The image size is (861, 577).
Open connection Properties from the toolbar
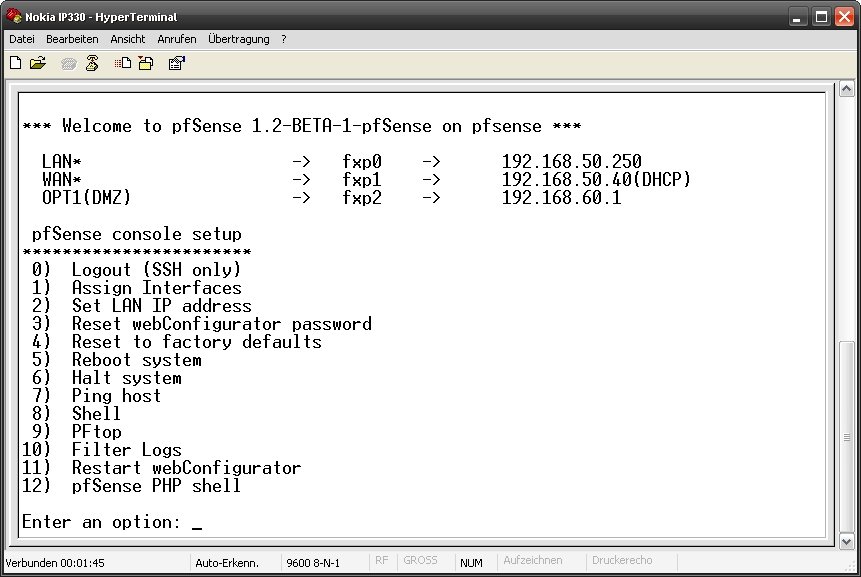pos(177,63)
